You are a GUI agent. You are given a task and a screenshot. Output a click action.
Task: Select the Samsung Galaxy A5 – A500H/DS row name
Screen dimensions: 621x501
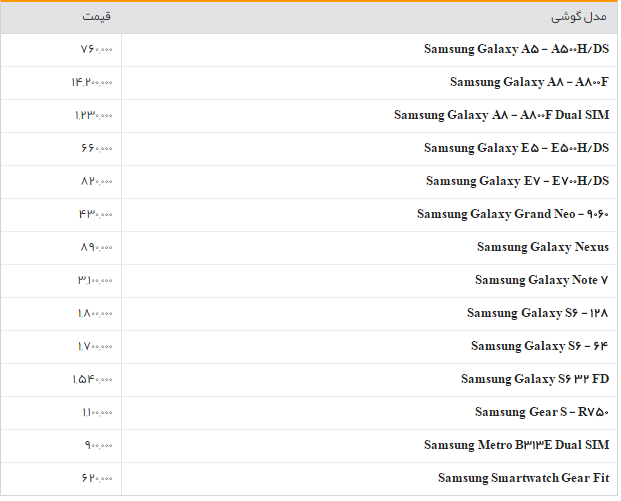pyautogui.click(x=516, y=50)
